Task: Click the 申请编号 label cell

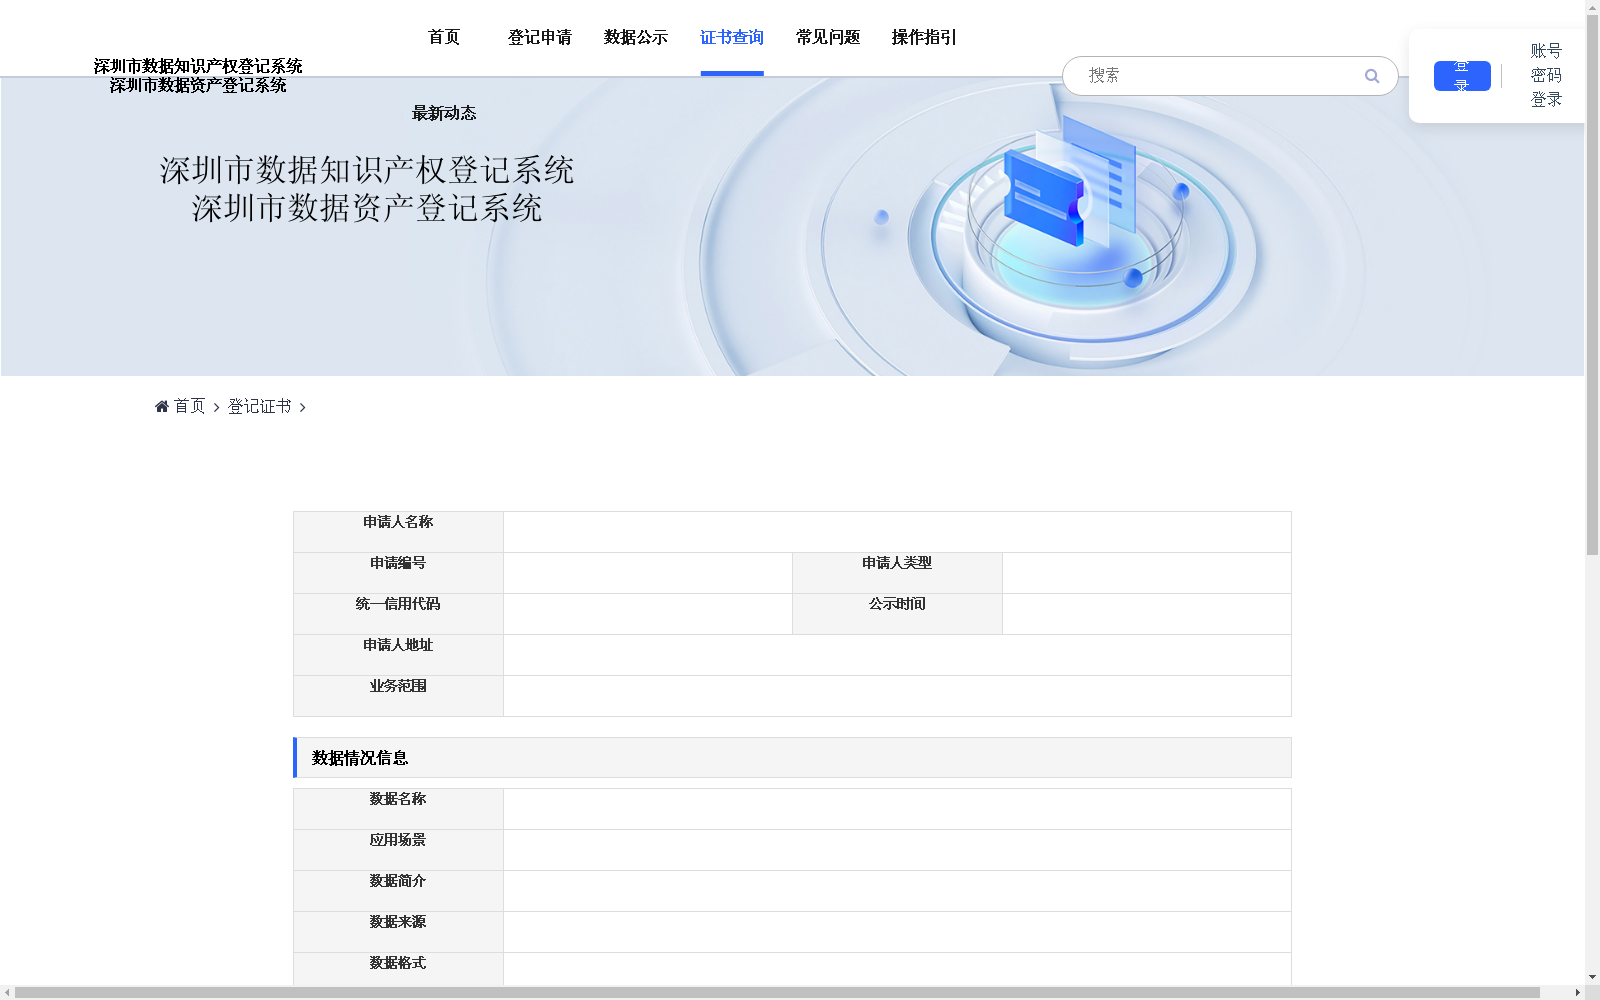Action: tap(398, 573)
